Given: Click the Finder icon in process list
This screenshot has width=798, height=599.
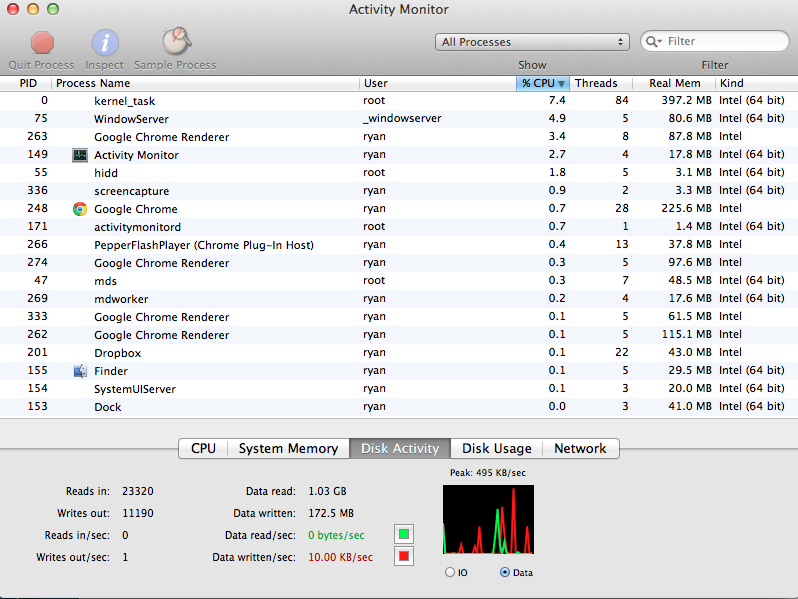Looking at the screenshot, I should coord(80,371).
